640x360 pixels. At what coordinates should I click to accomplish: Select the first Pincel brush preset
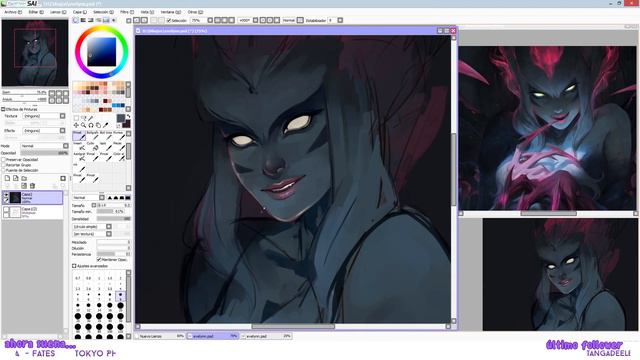pos(79,136)
